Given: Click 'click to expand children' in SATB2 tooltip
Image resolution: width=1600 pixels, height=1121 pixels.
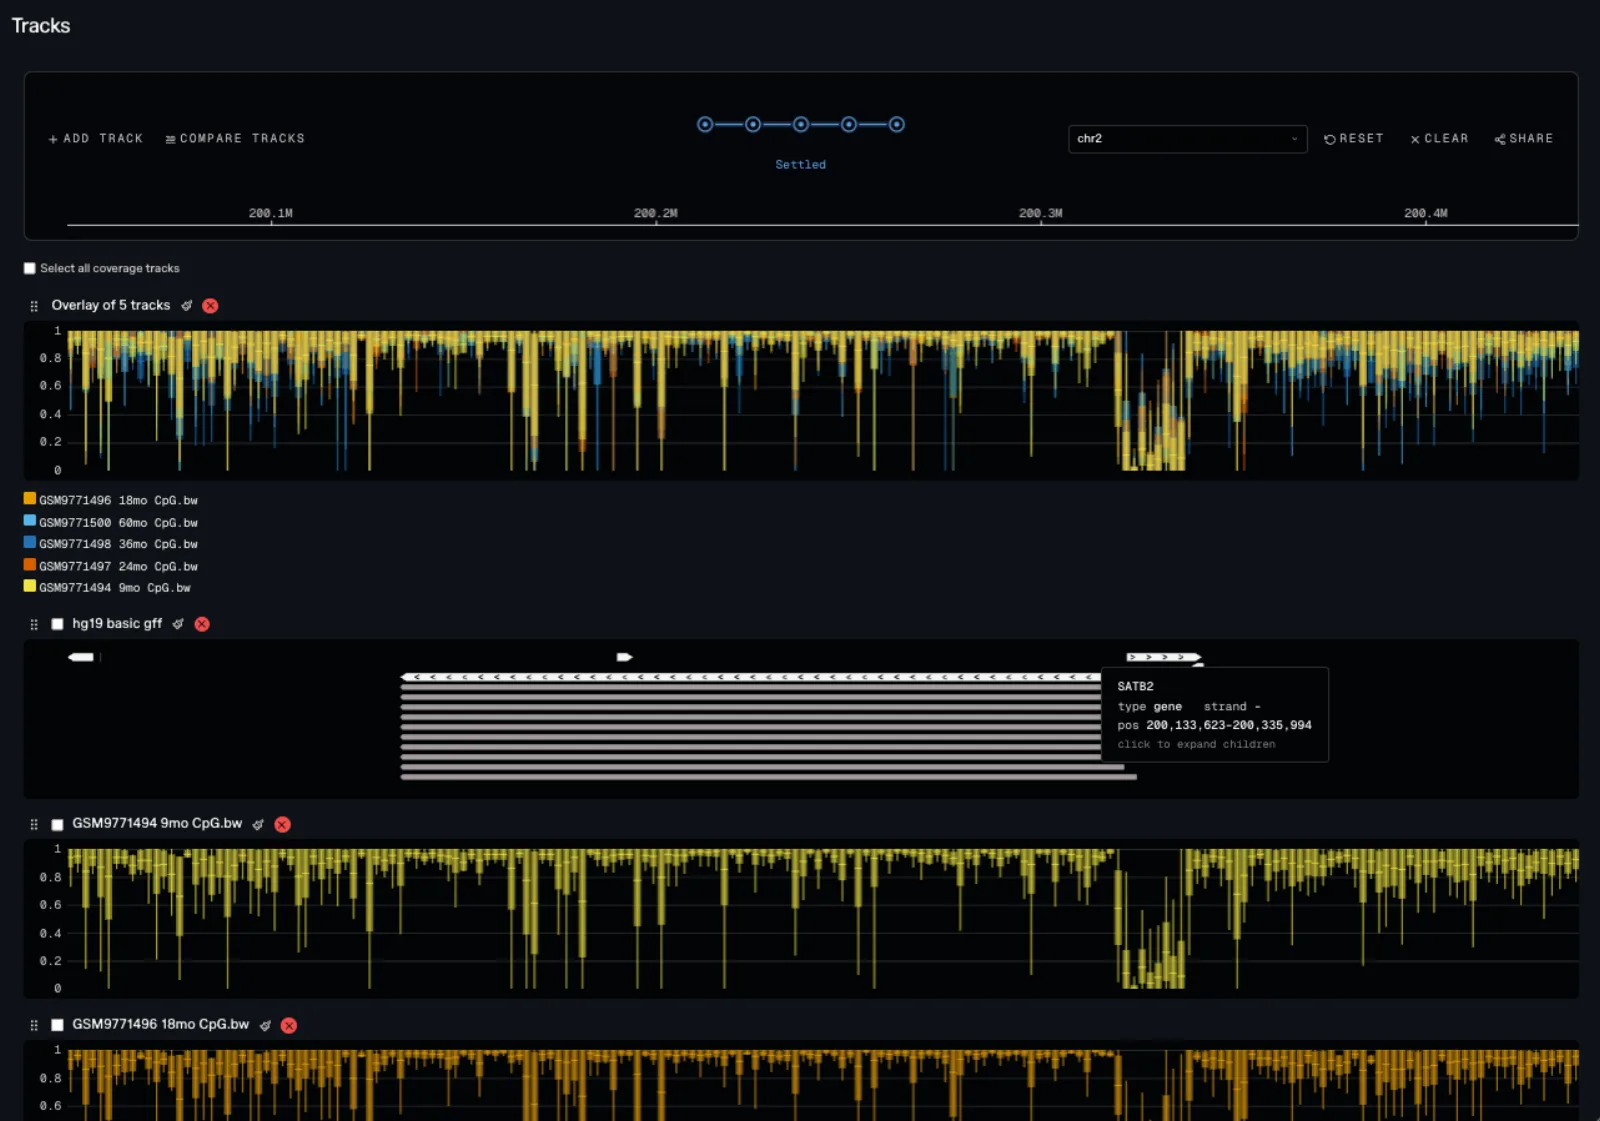Looking at the screenshot, I should [x=1196, y=745].
